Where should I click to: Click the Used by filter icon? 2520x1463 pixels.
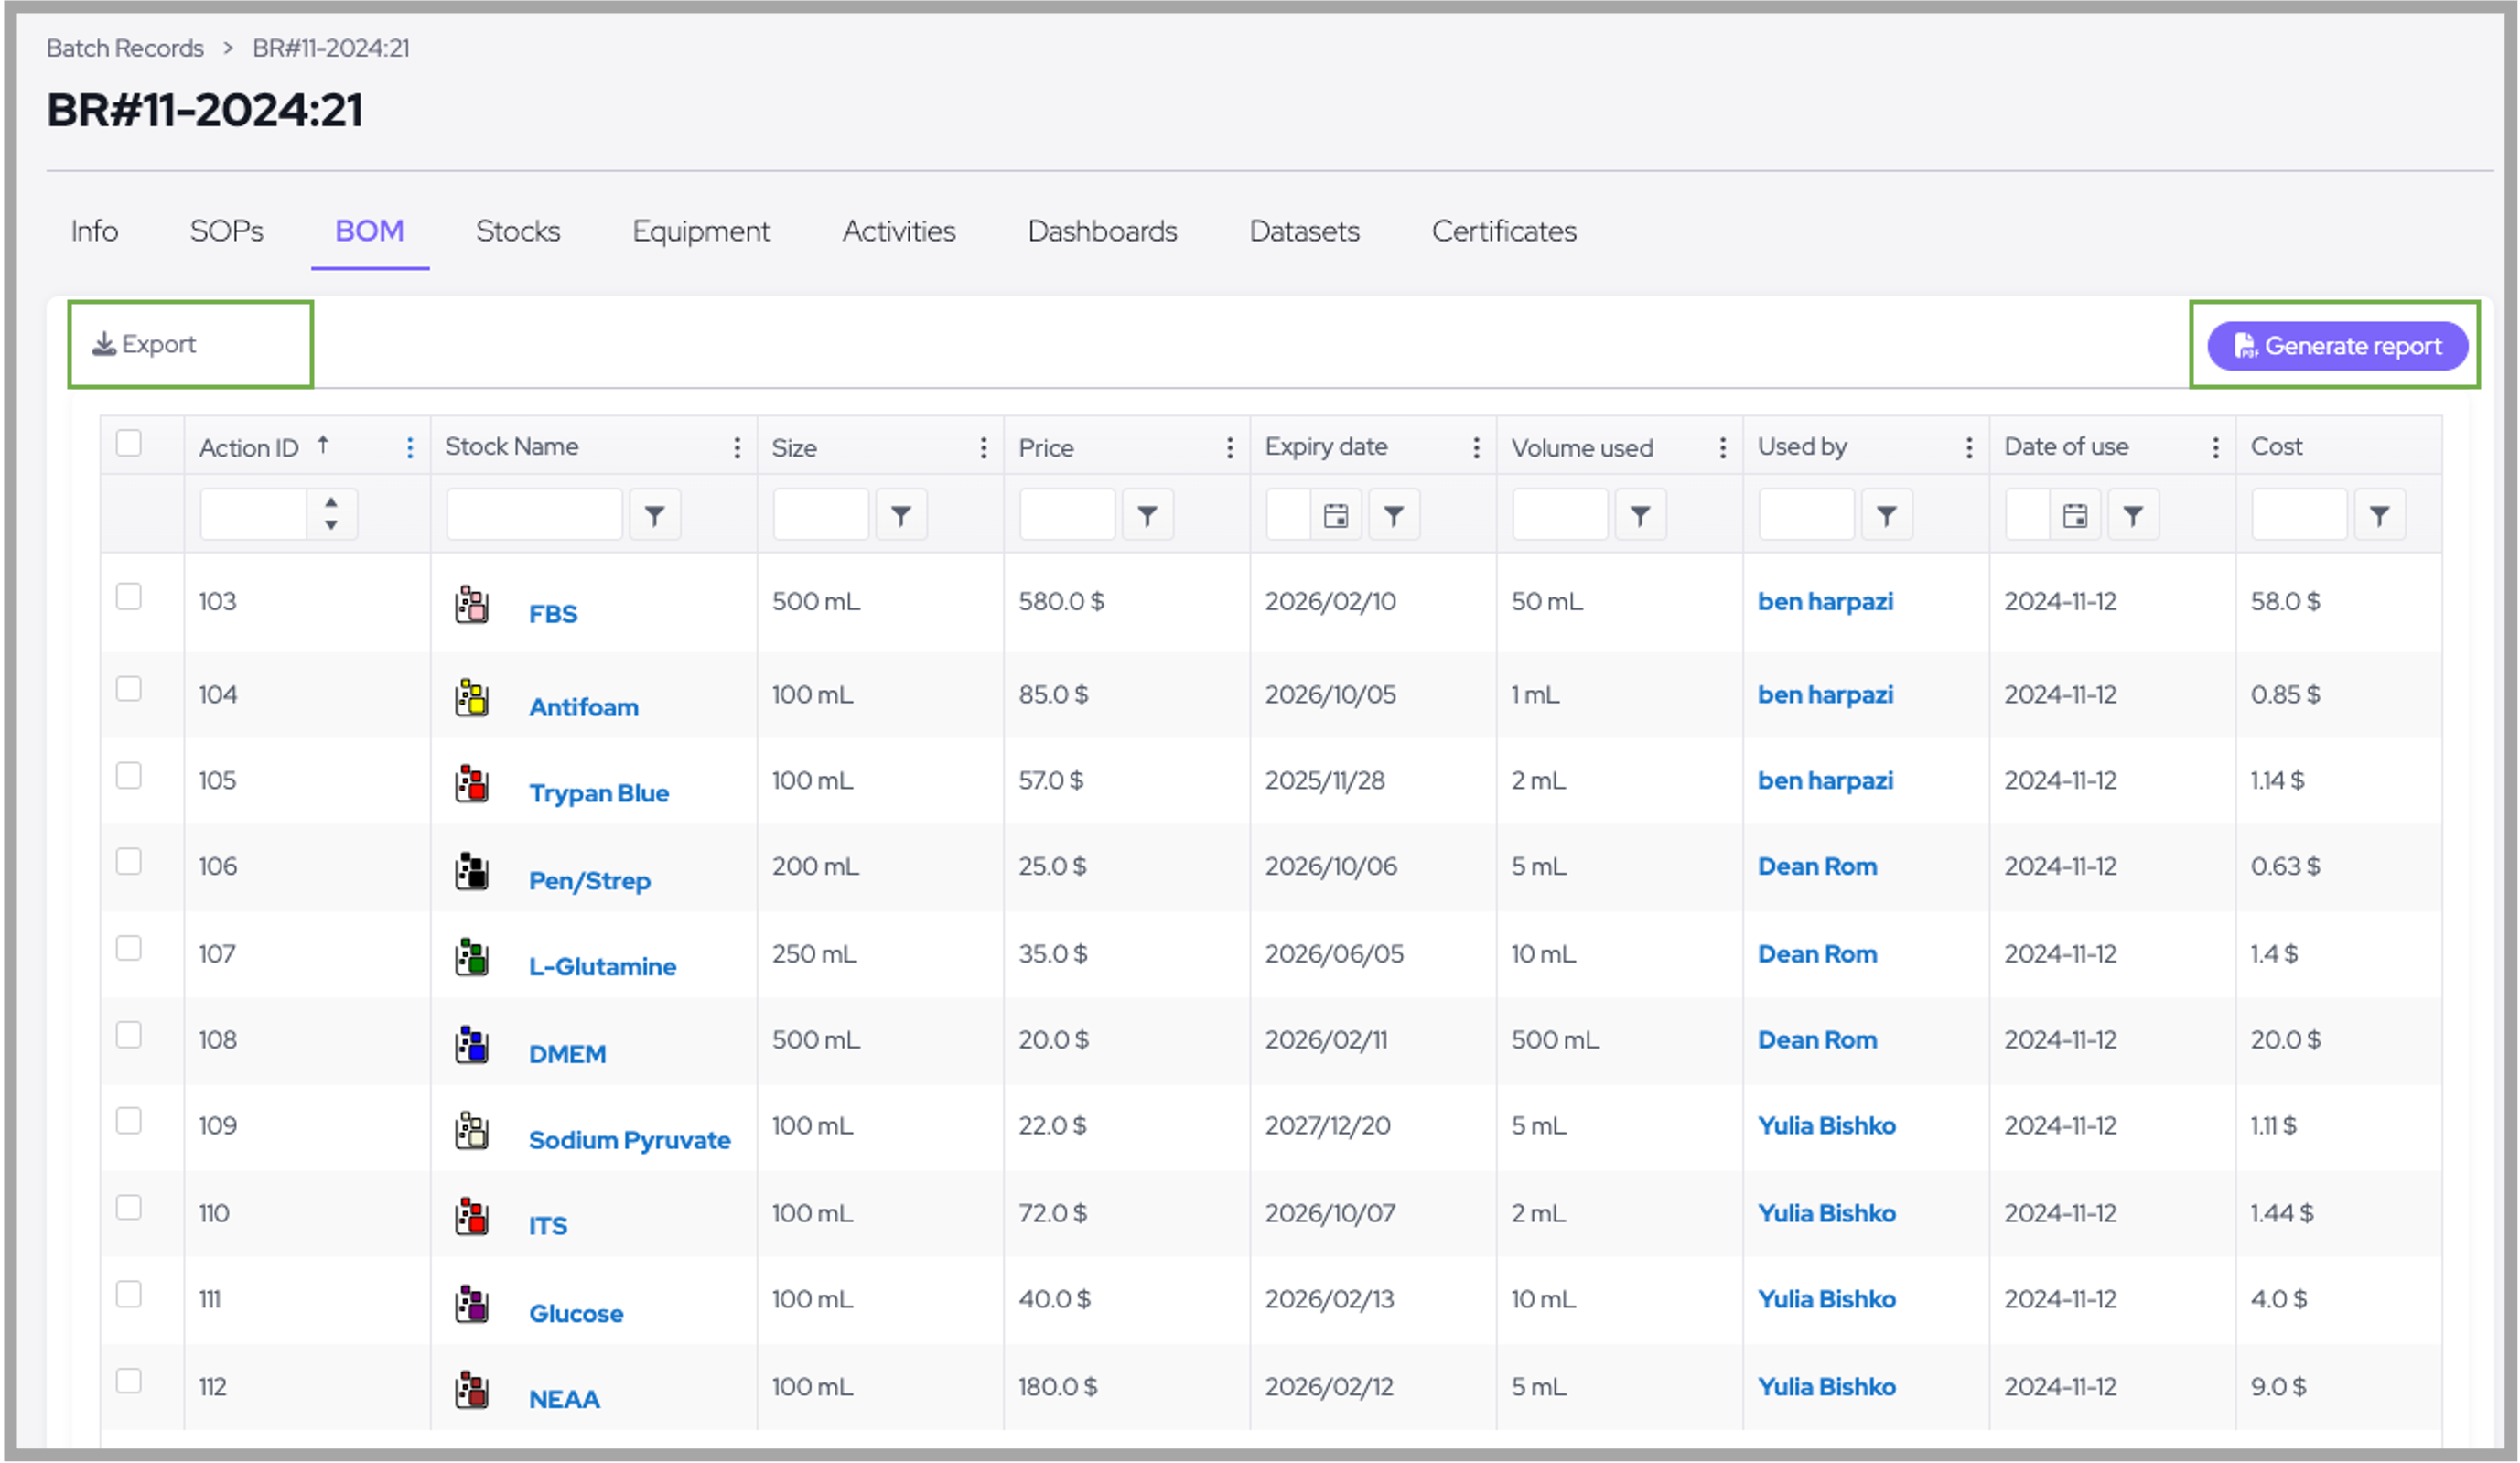(x=1886, y=515)
